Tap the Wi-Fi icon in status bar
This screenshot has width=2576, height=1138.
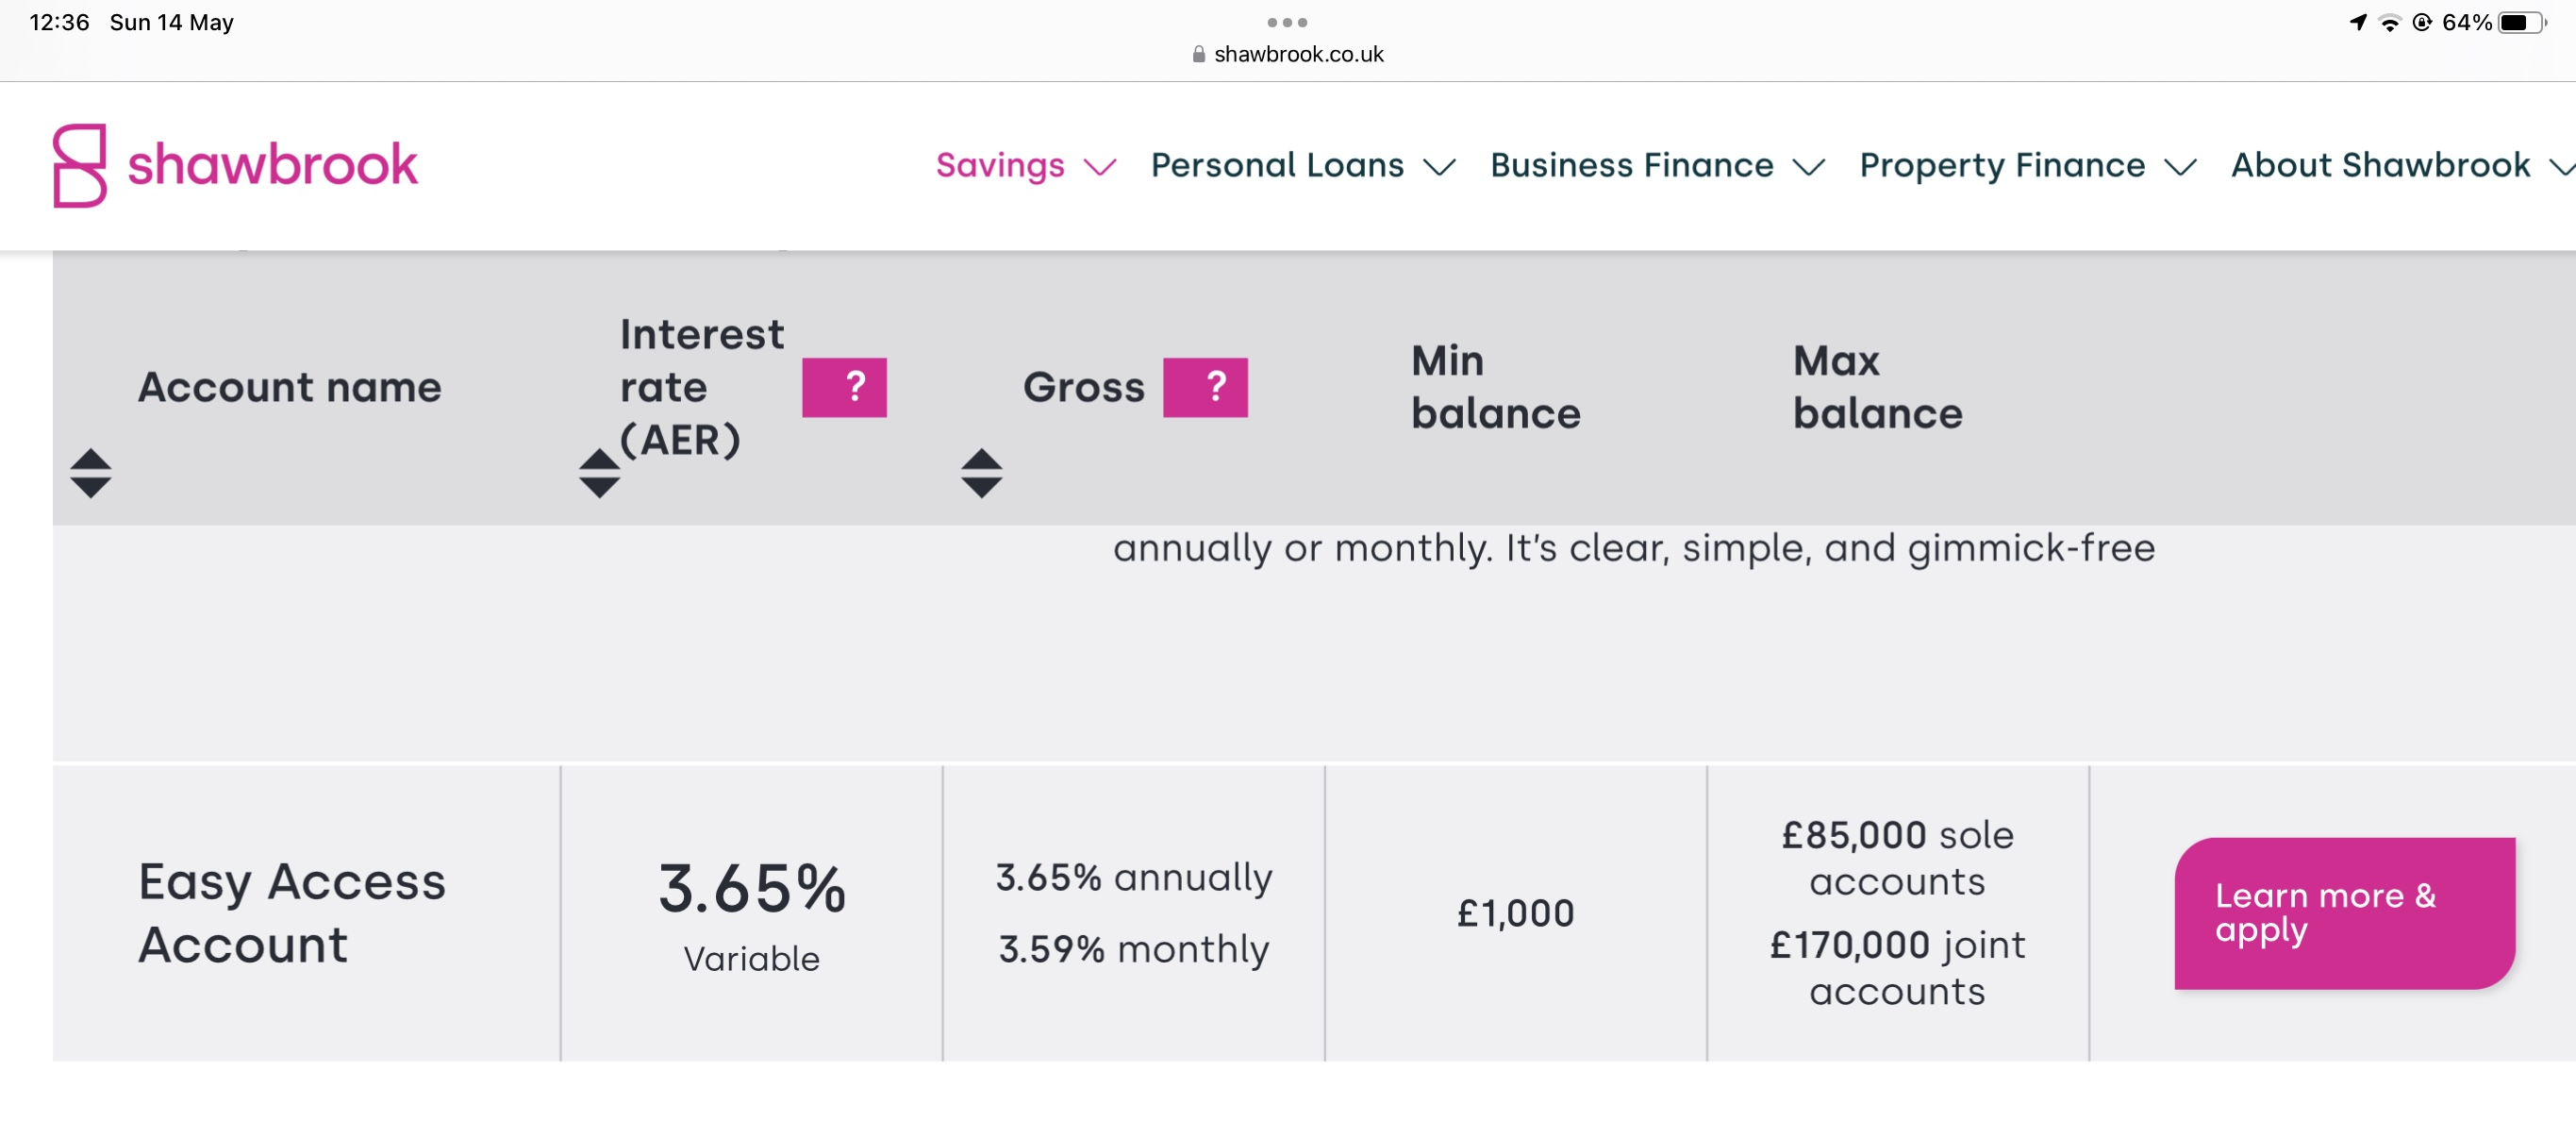(x=2390, y=23)
